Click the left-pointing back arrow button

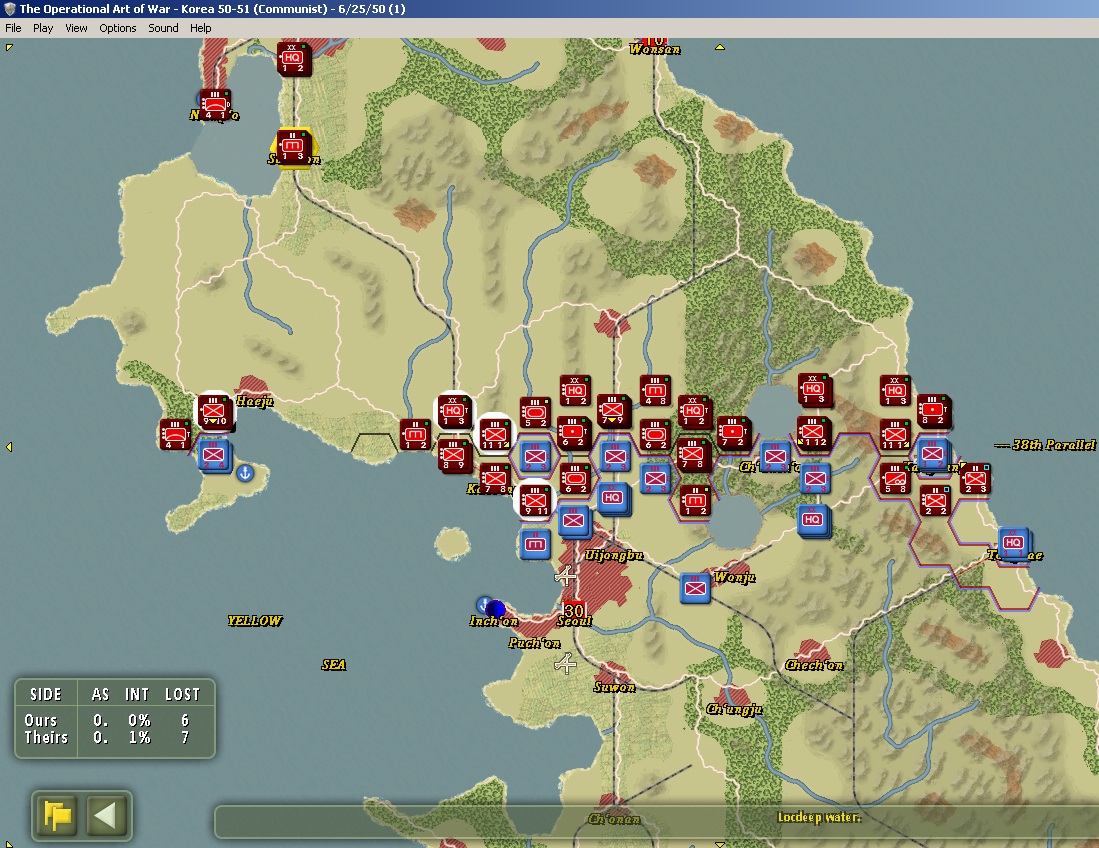tap(107, 816)
